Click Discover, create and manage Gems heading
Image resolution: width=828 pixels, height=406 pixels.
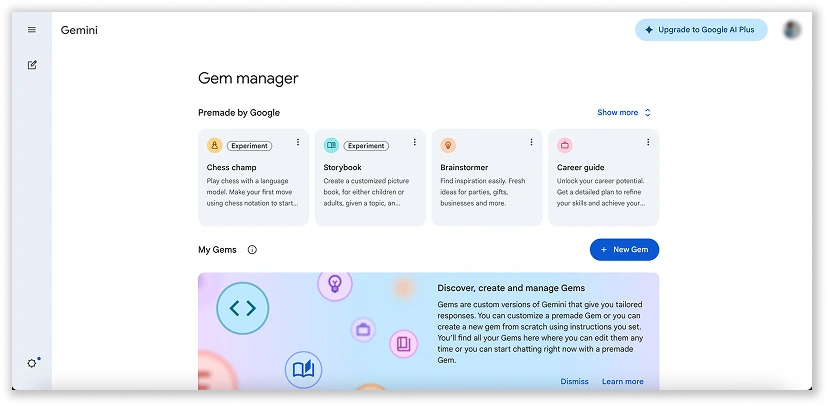[x=511, y=288]
